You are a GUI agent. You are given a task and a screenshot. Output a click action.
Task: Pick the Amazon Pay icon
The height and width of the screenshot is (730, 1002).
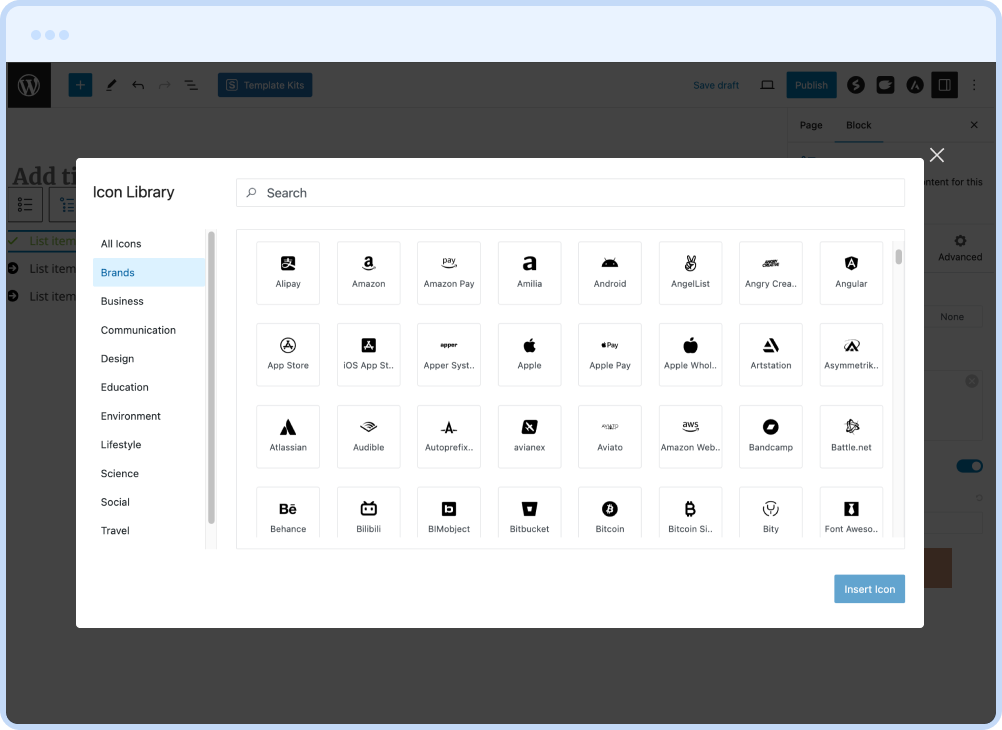(449, 273)
